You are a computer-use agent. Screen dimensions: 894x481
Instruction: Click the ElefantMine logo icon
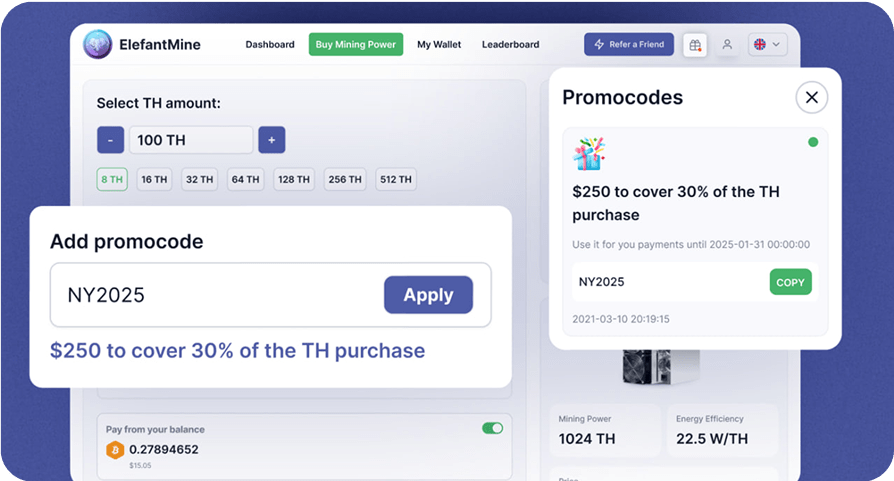pyautogui.click(x=97, y=45)
